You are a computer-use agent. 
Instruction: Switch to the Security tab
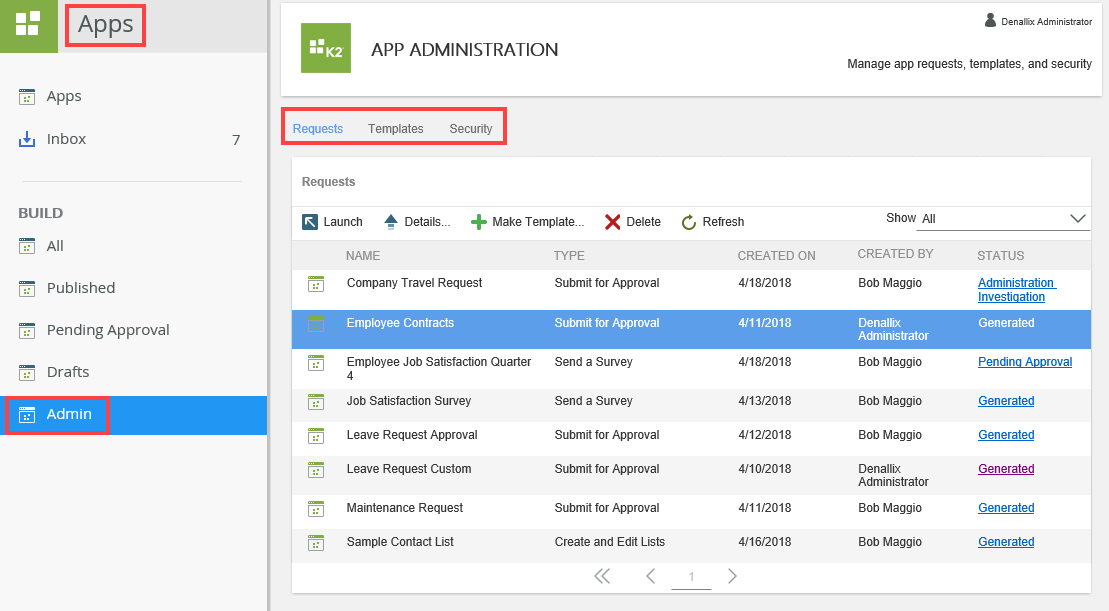470,129
